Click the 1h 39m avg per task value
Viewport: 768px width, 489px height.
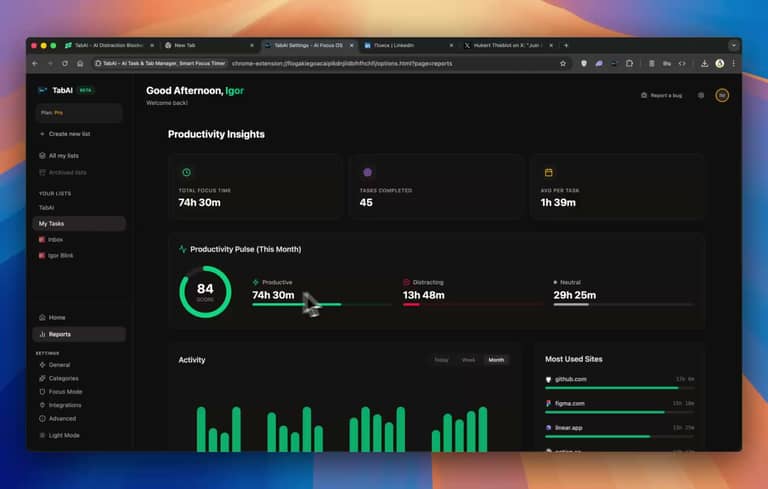[x=558, y=202]
